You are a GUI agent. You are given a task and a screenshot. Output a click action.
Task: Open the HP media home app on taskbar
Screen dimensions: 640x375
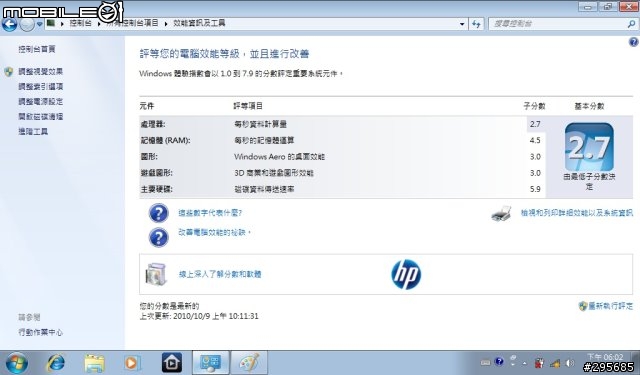click(172, 363)
